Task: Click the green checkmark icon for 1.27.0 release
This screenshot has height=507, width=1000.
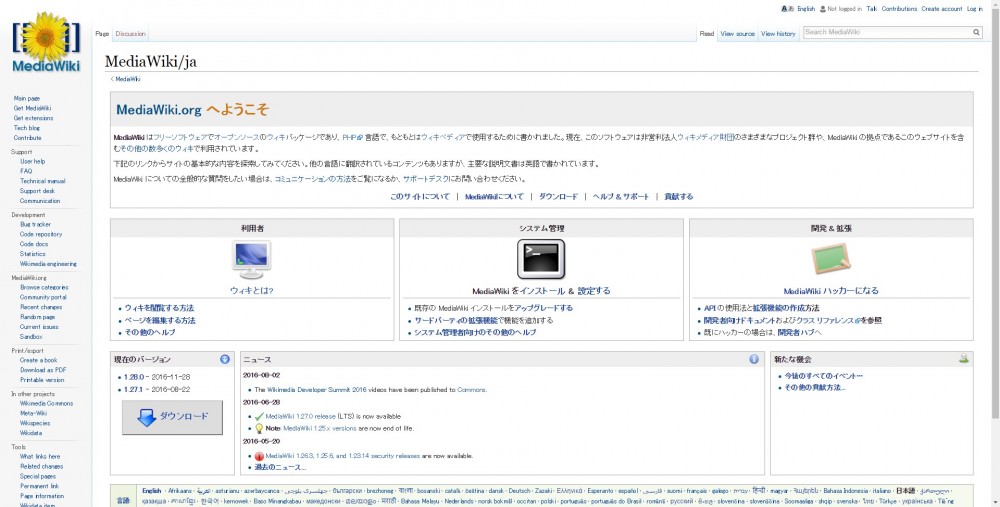Action: (x=259, y=416)
